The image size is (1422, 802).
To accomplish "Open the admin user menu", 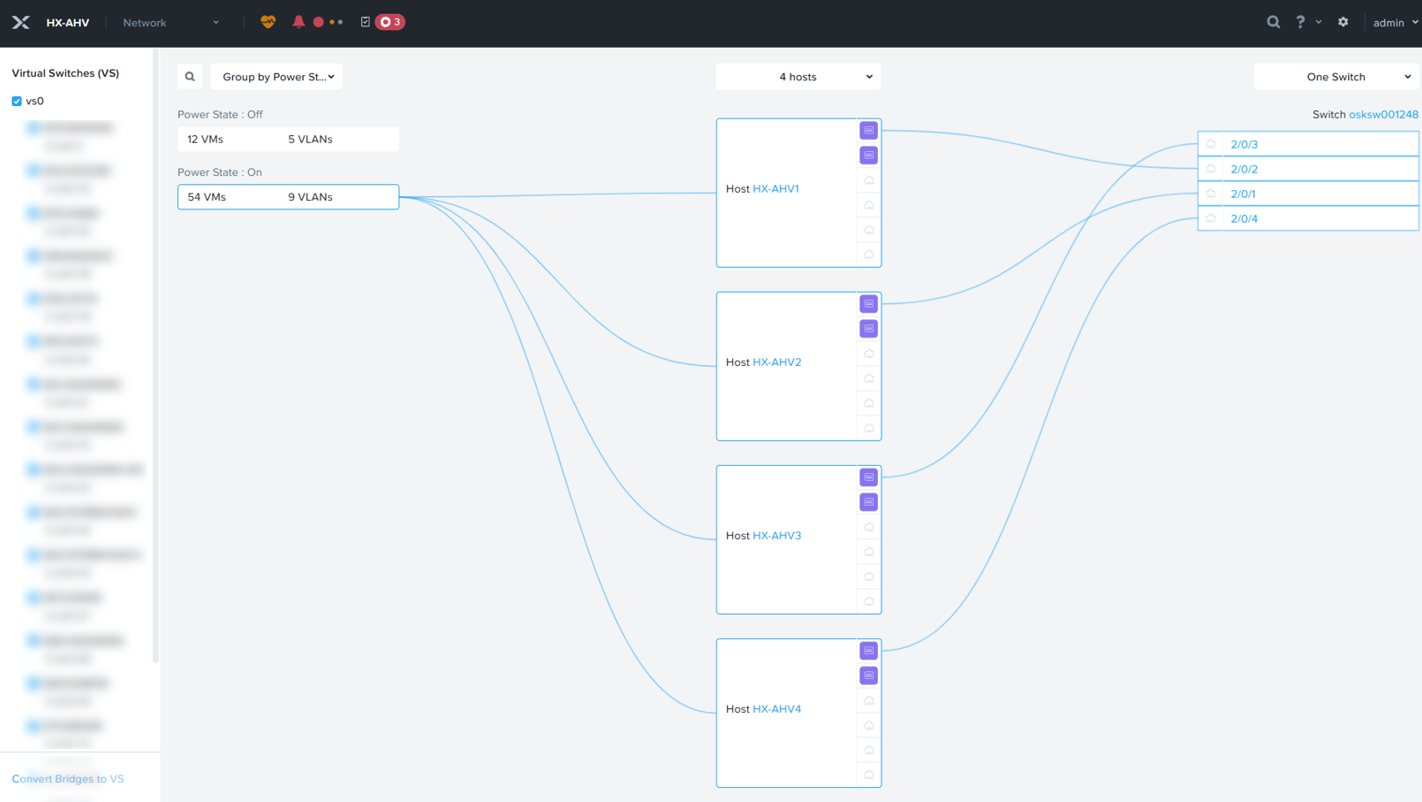I will point(1394,22).
